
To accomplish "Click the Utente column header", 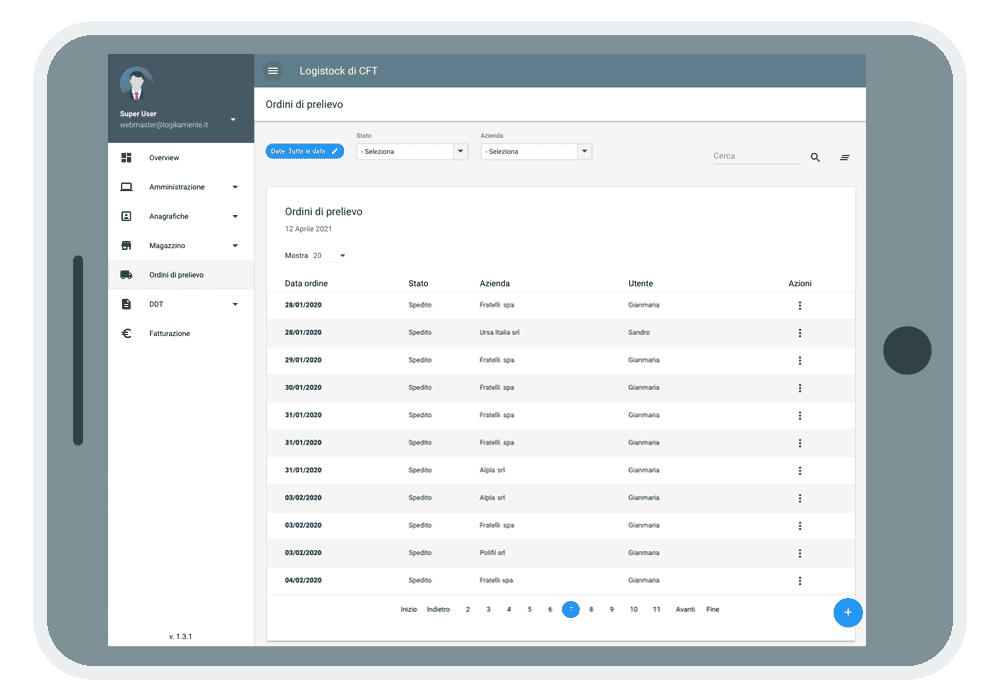I will tap(640, 283).
